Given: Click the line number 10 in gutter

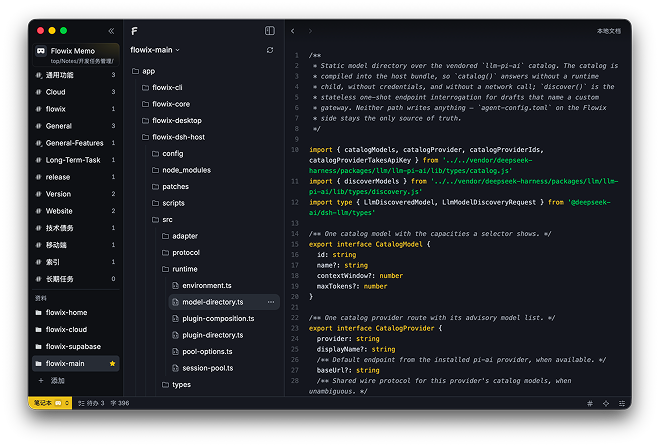Looking at the screenshot, I should pos(295,150).
